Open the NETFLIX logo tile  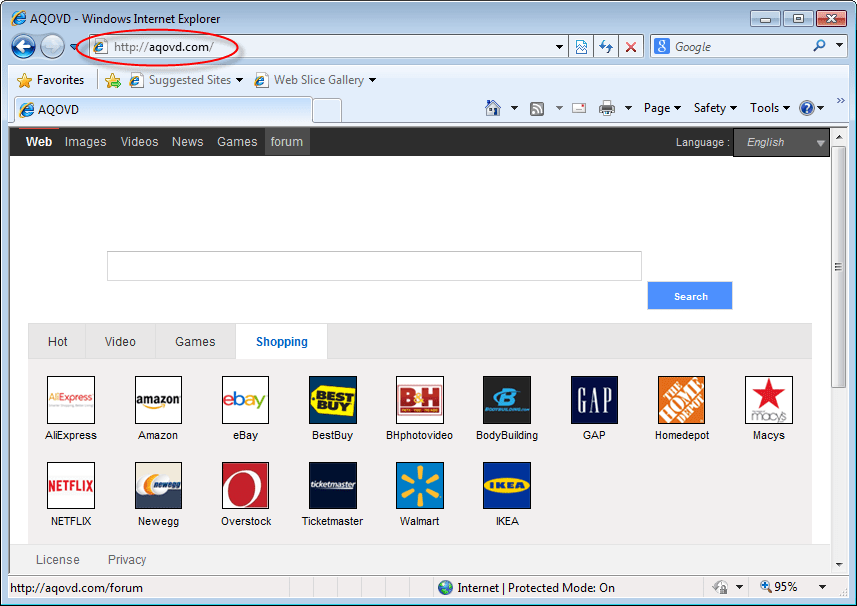71,486
